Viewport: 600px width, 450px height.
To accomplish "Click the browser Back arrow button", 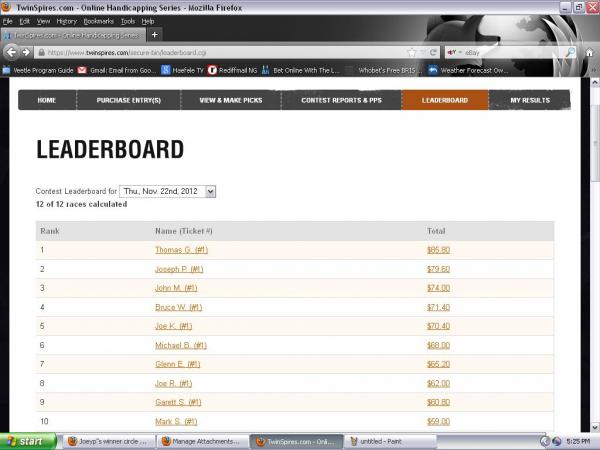I will [11, 52].
